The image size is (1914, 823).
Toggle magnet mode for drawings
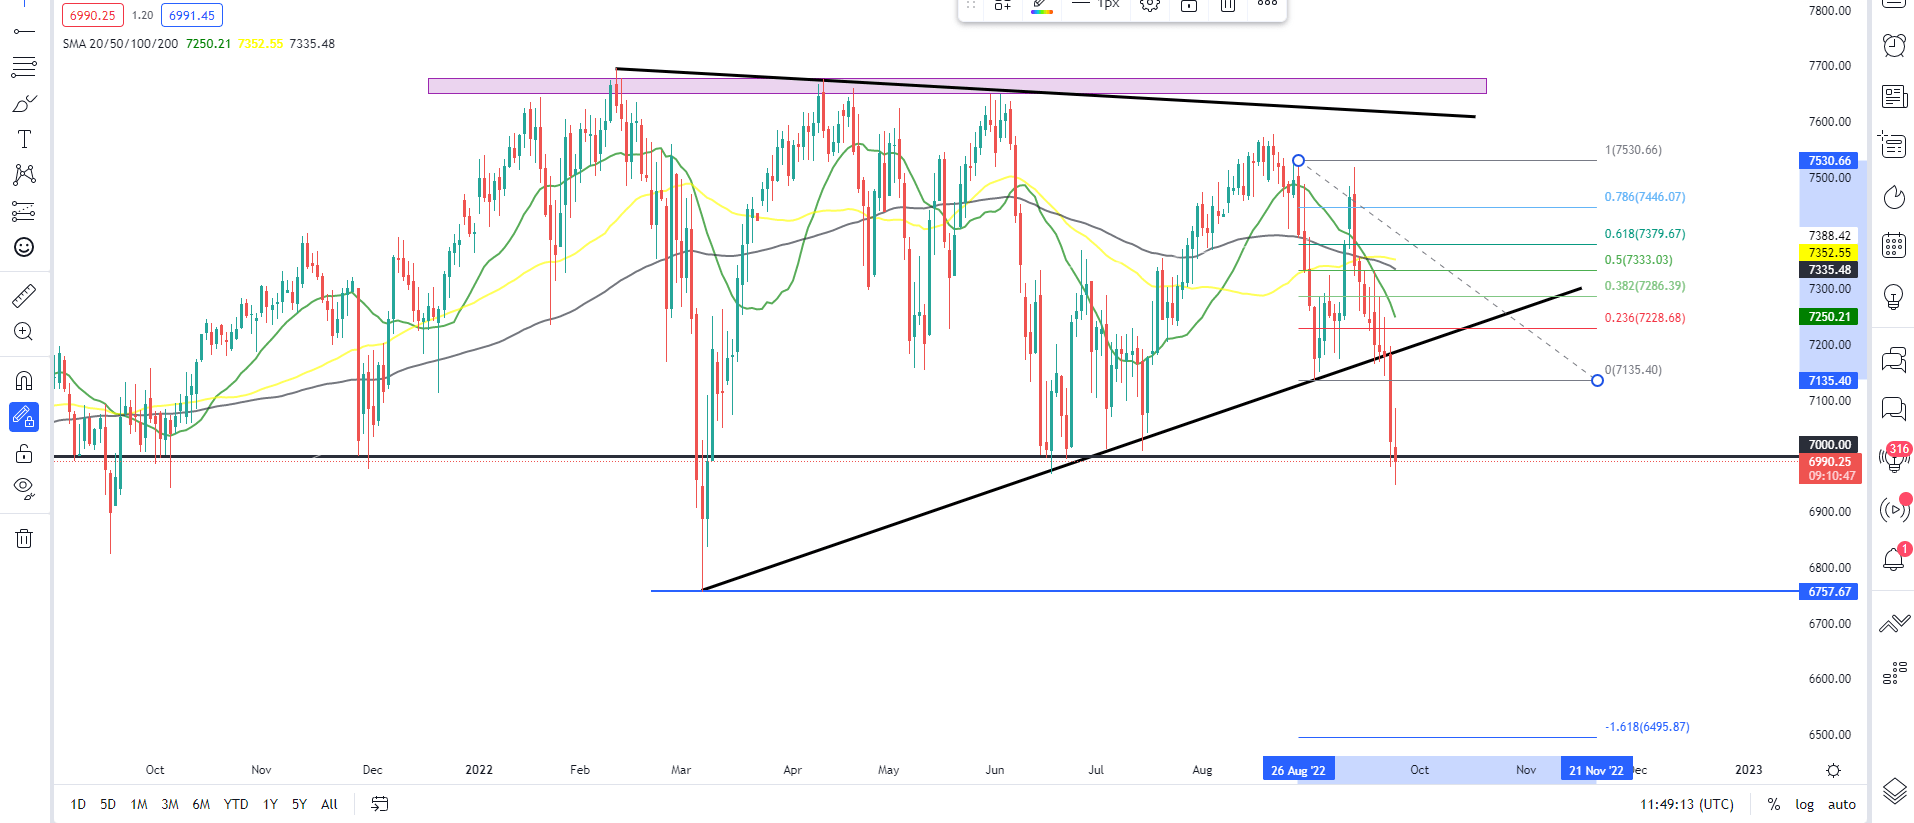24,380
